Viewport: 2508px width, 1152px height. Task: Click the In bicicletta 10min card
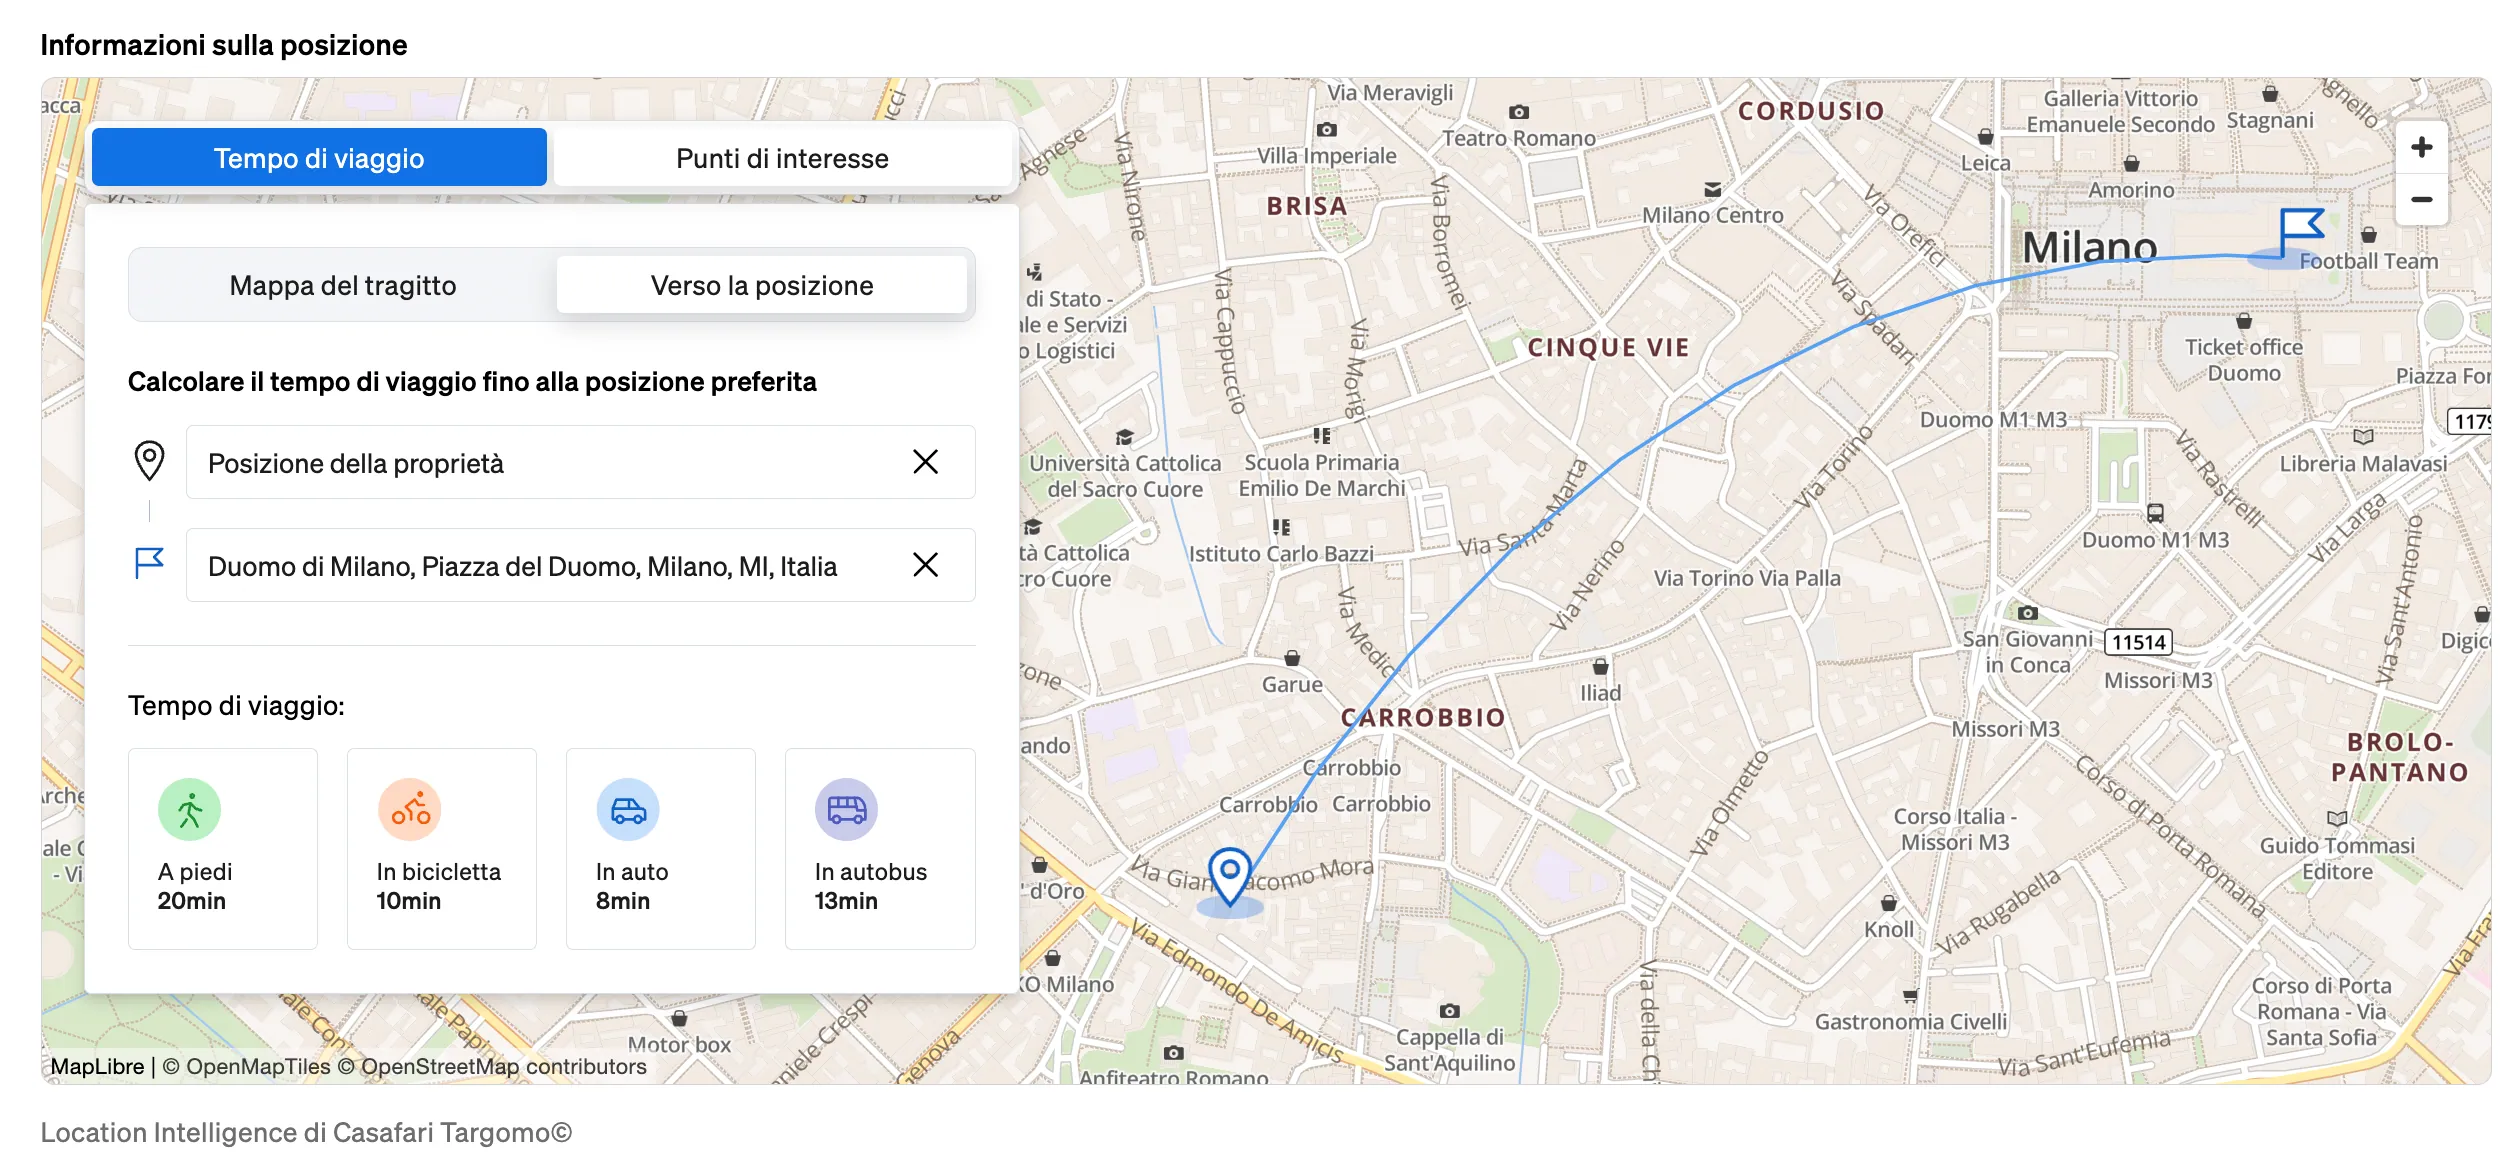(442, 849)
